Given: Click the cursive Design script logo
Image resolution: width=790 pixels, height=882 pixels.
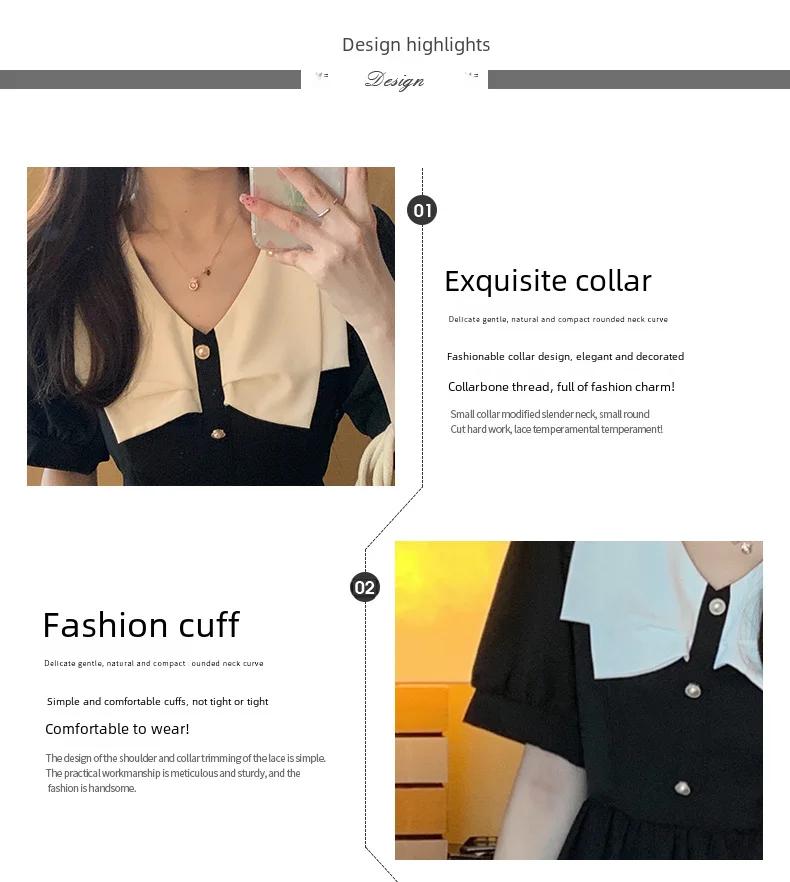Looking at the screenshot, I should click(x=394, y=80).
